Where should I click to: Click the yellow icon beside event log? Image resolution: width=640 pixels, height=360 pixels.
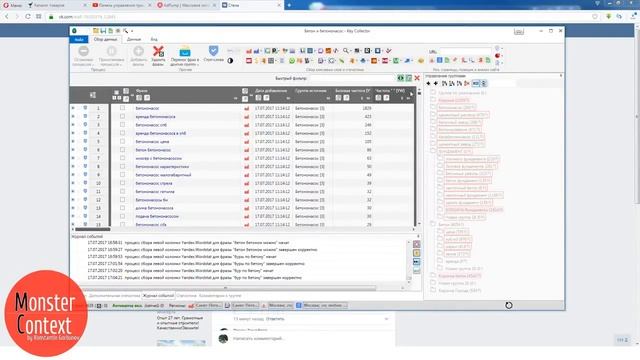[x=416, y=253]
